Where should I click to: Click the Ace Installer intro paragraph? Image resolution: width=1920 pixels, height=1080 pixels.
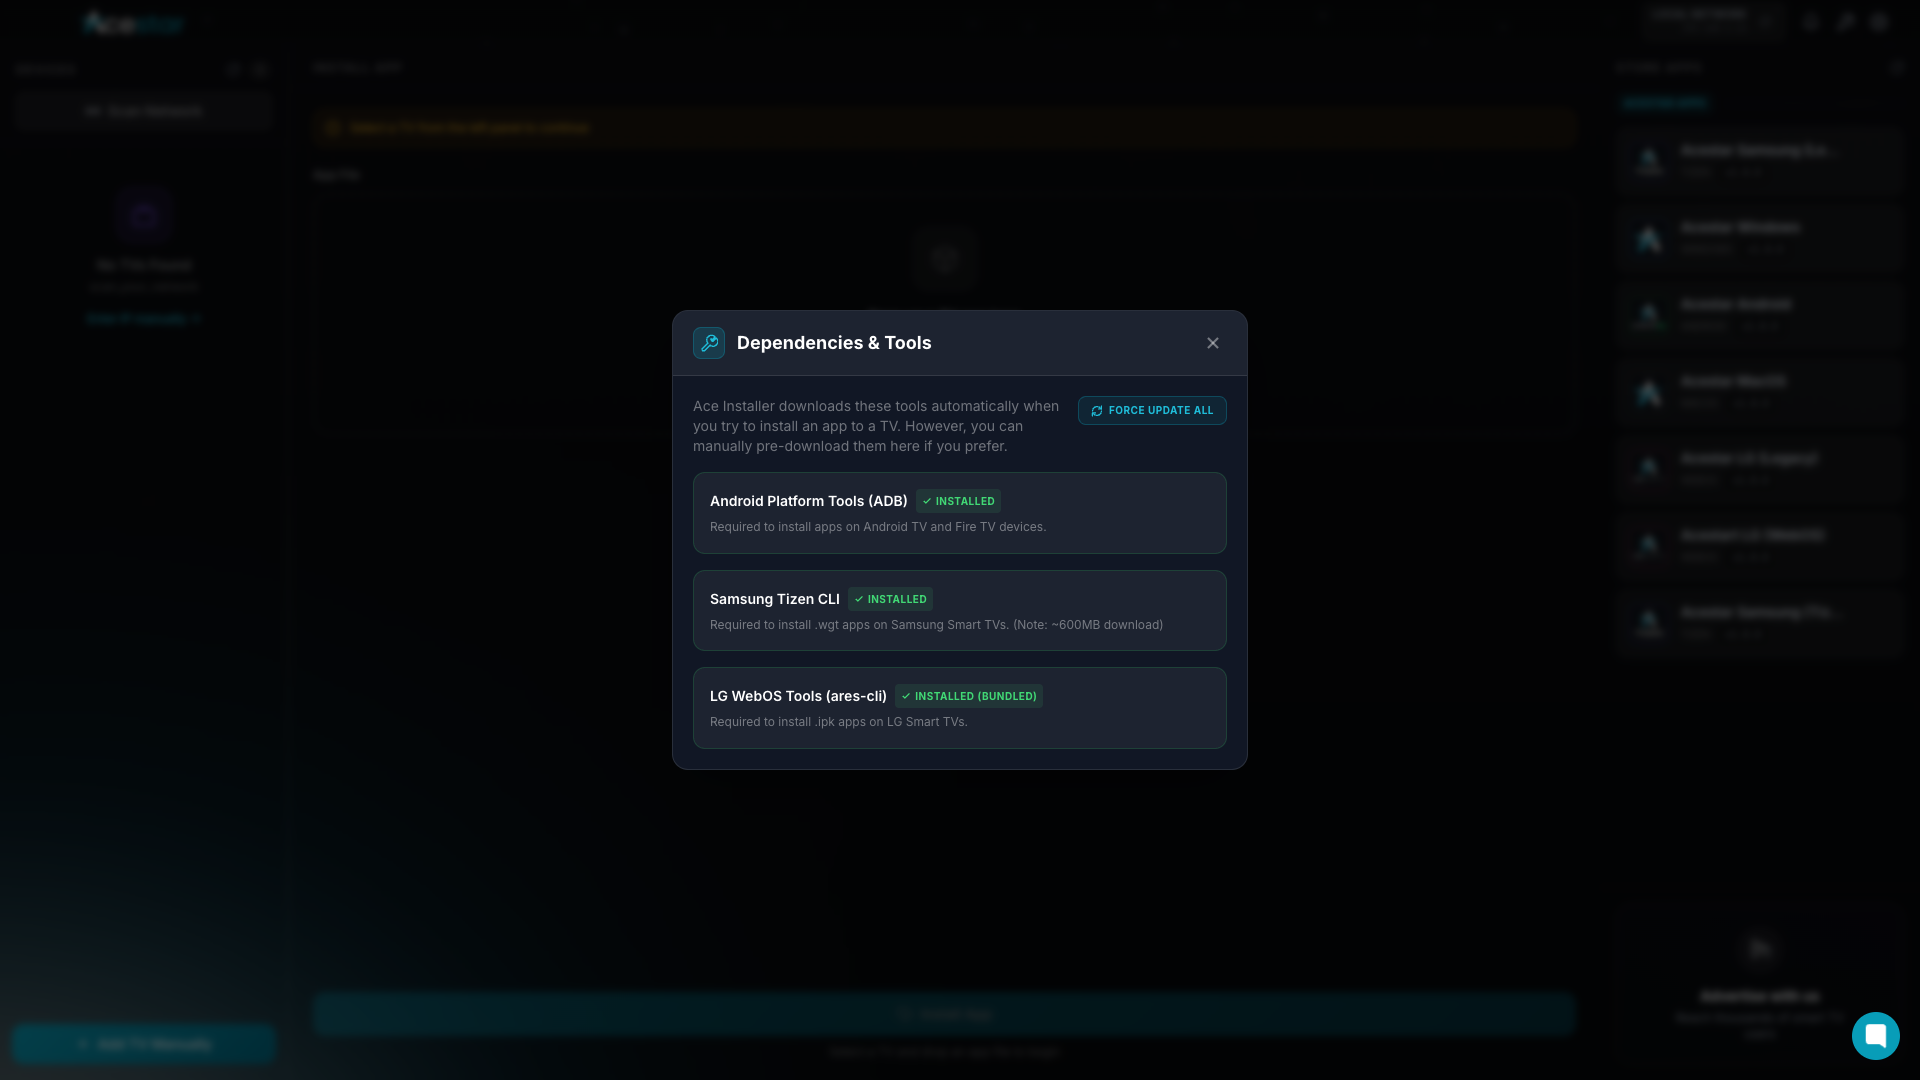[x=876, y=426]
